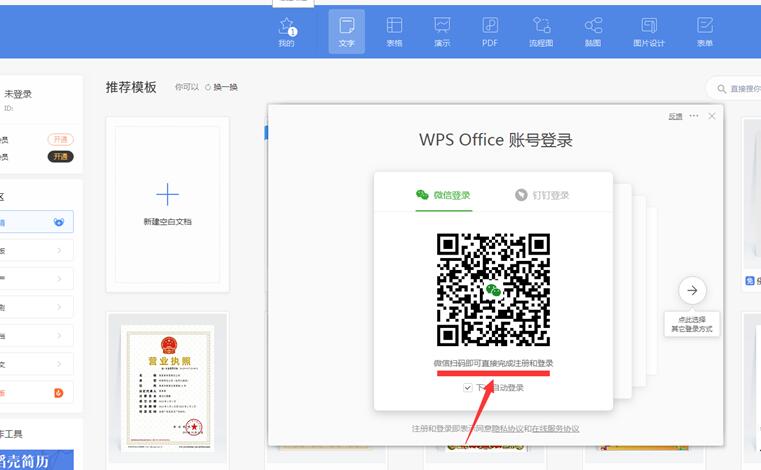
Task: Click the DingTalk icon on the login tab
Action: [x=521, y=195]
